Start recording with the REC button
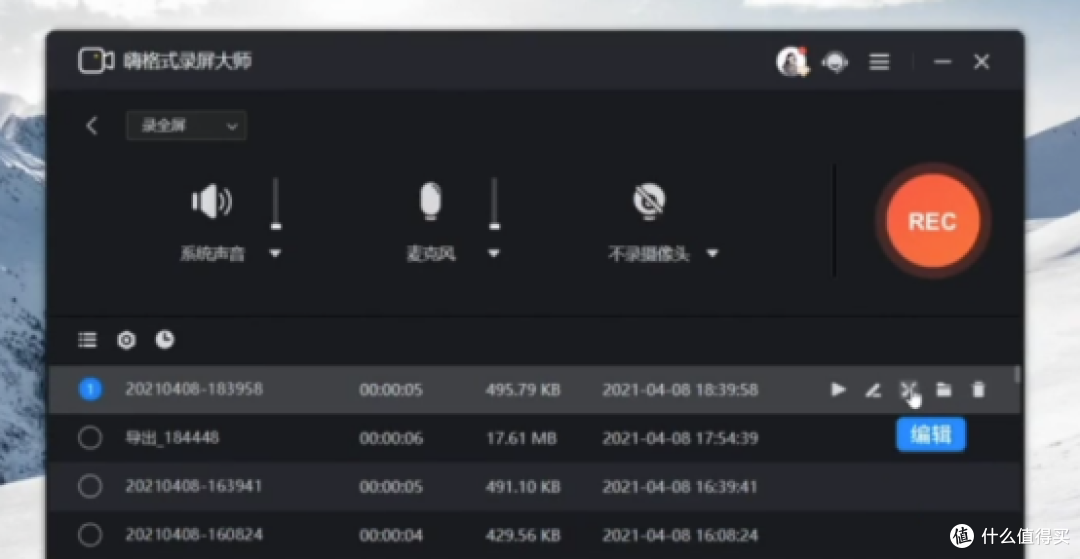This screenshot has height=559, width=1080. 933,221
